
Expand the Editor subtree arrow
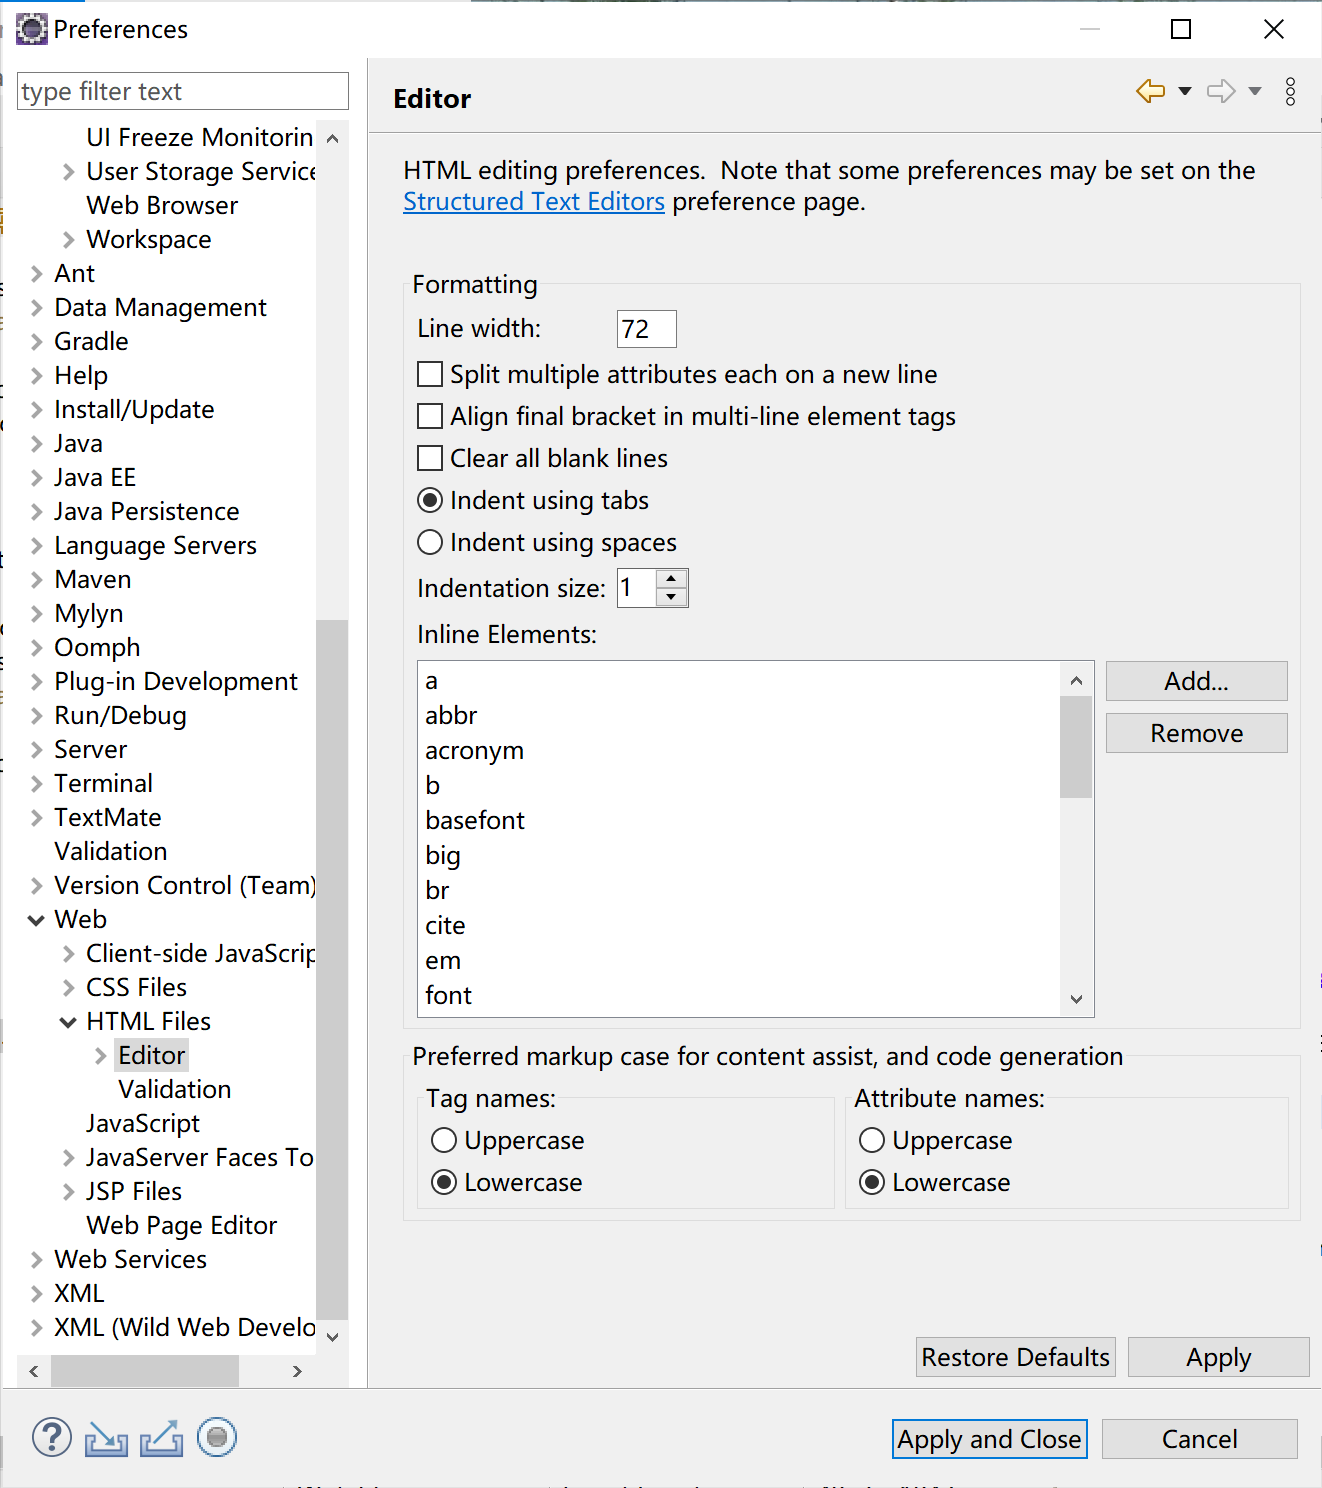click(x=100, y=1056)
